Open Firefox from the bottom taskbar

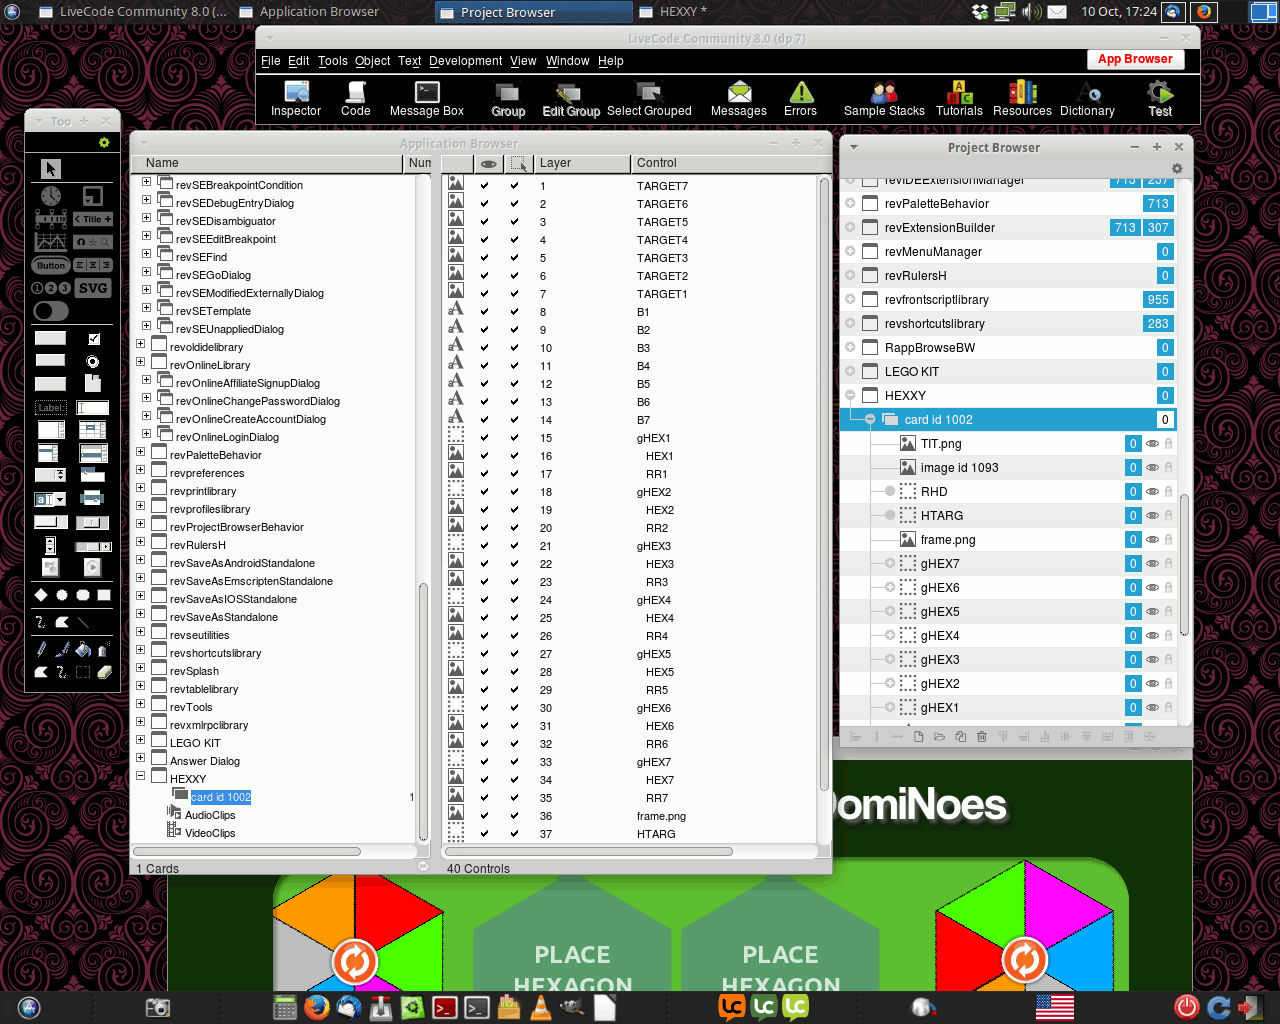317,1007
